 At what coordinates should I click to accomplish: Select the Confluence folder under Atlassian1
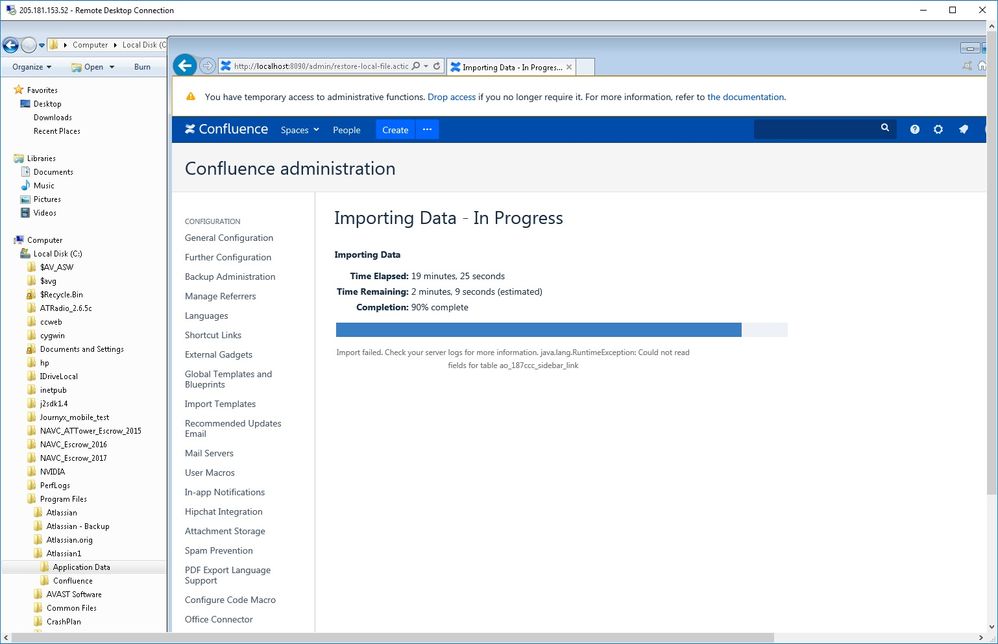[x=73, y=581]
